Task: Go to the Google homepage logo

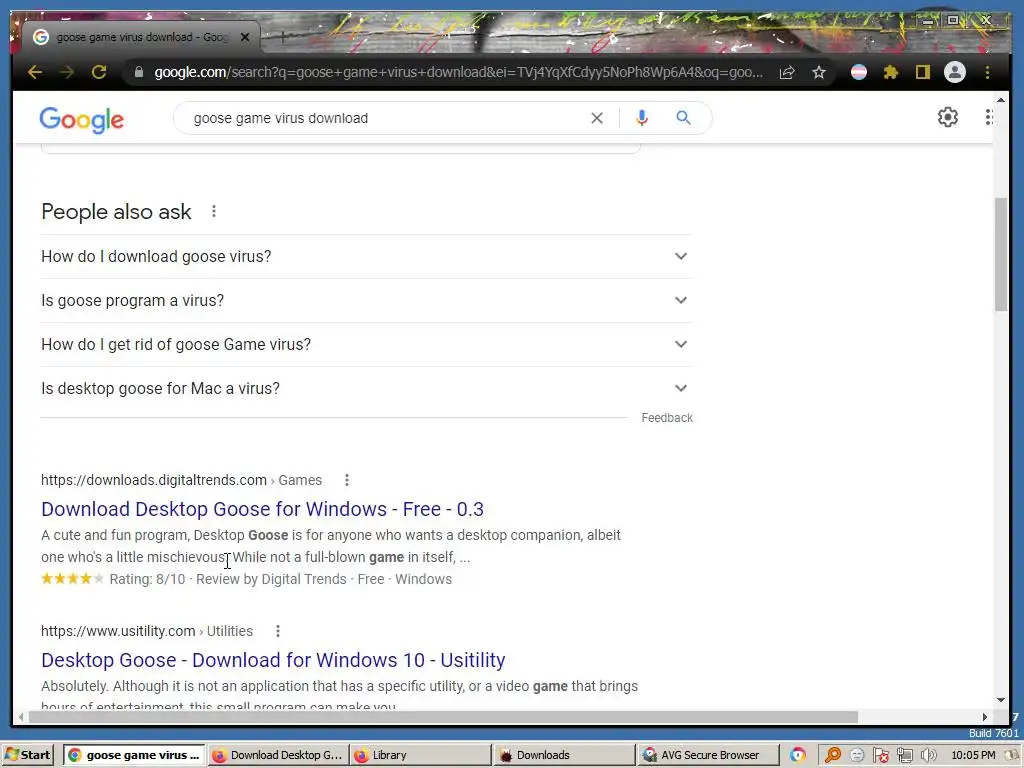Action: (82, 120)
